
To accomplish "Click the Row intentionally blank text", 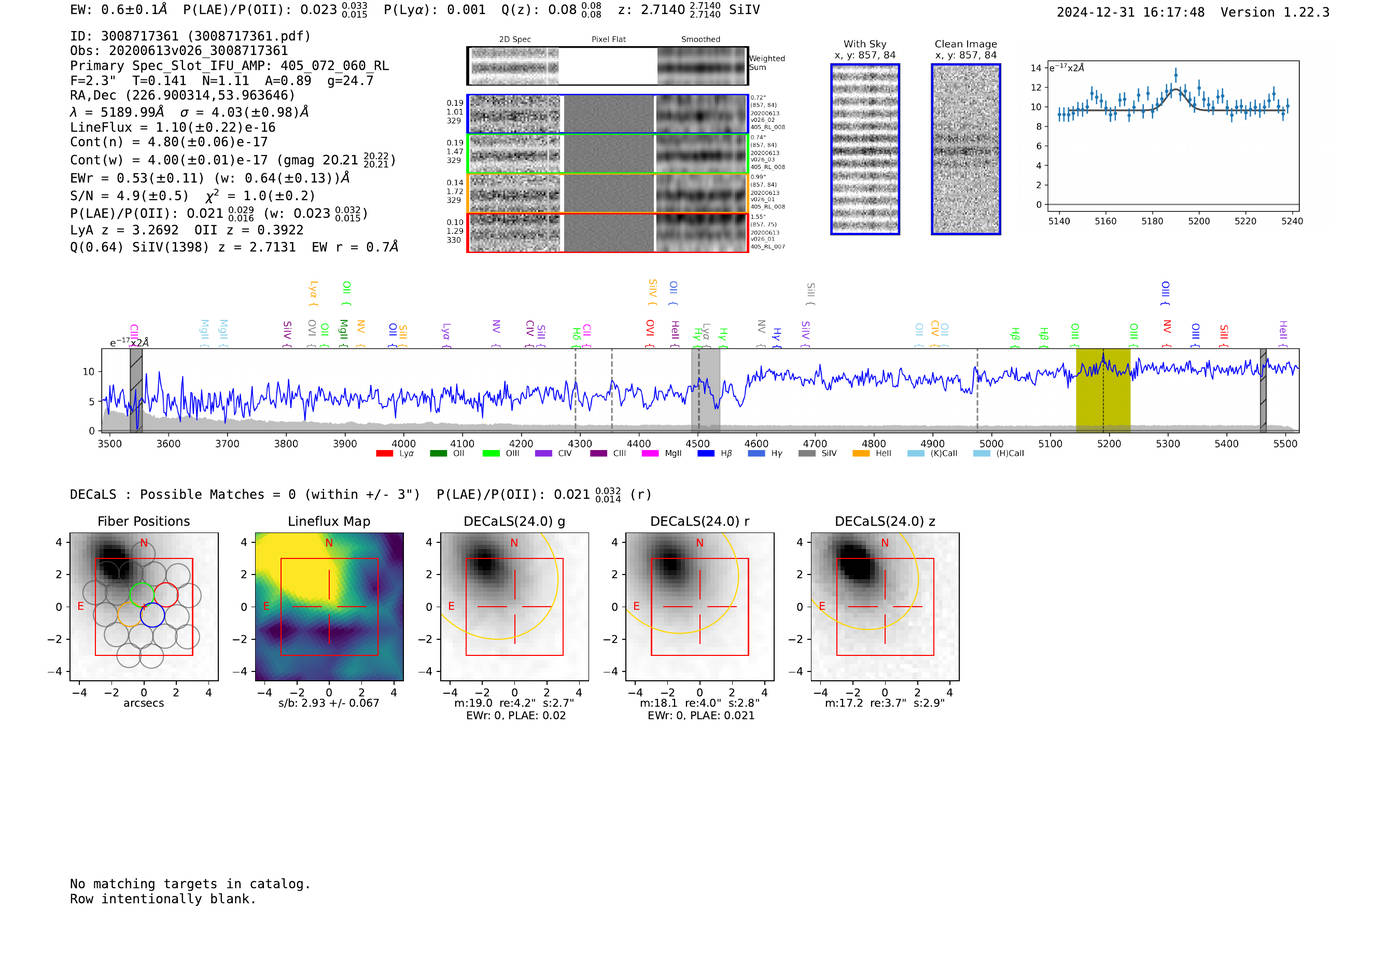I will tap(163, 898).
